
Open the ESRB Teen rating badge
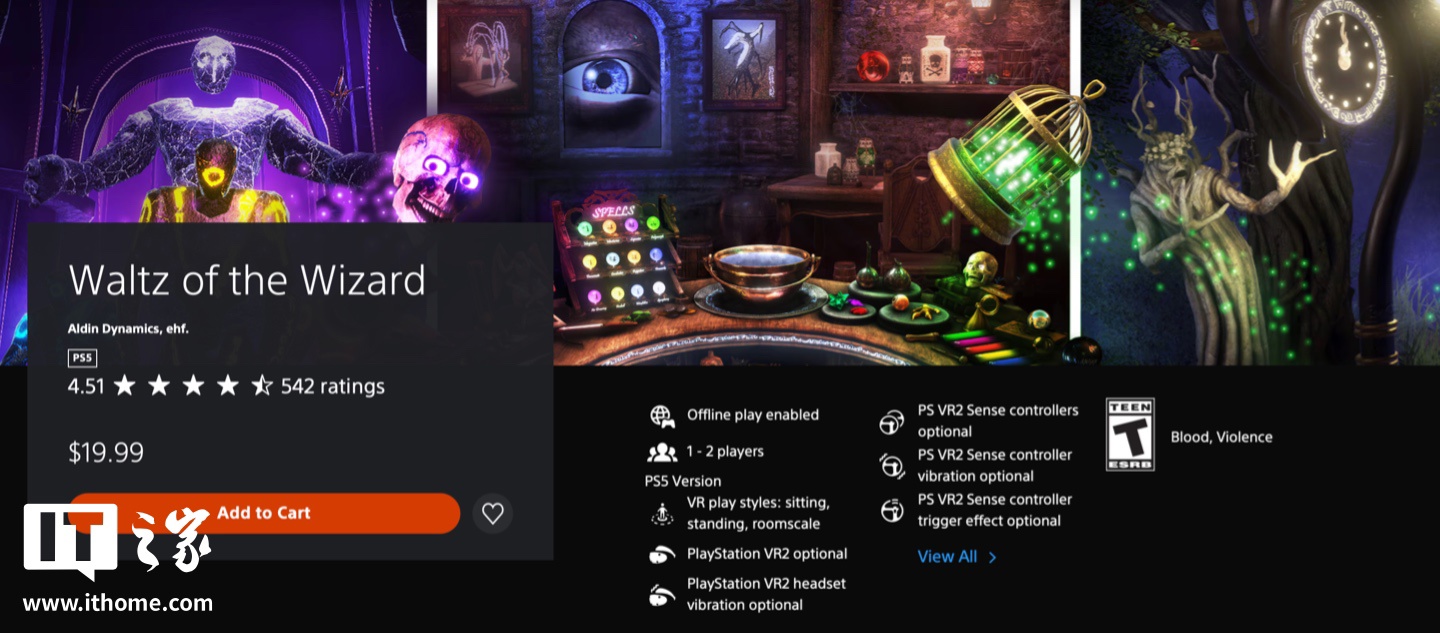point(1130,434)
